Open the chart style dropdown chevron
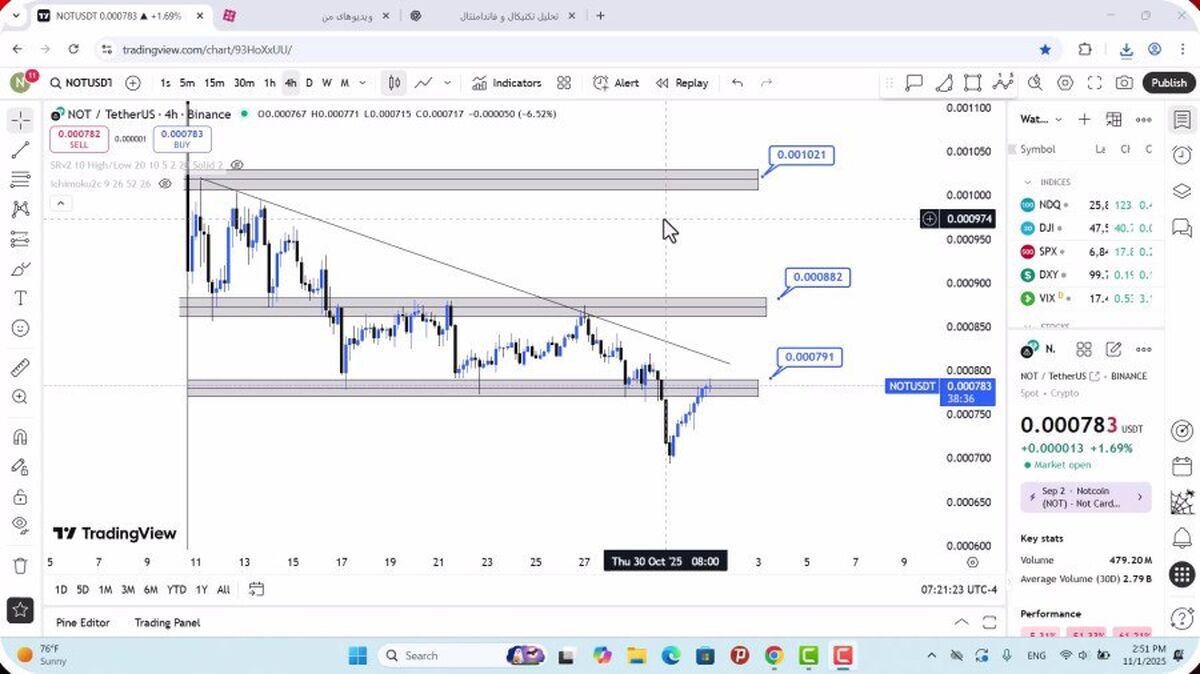Viewport: 1200px width, 674px height. (x=447, y=83)
